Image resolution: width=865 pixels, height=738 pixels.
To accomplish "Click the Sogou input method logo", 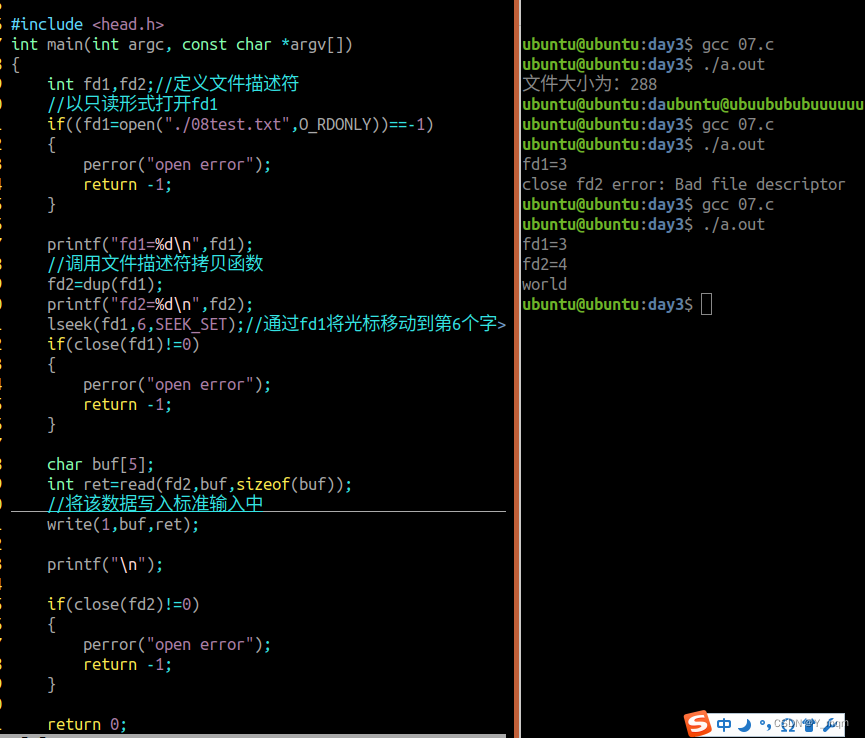I will (697, 723).
